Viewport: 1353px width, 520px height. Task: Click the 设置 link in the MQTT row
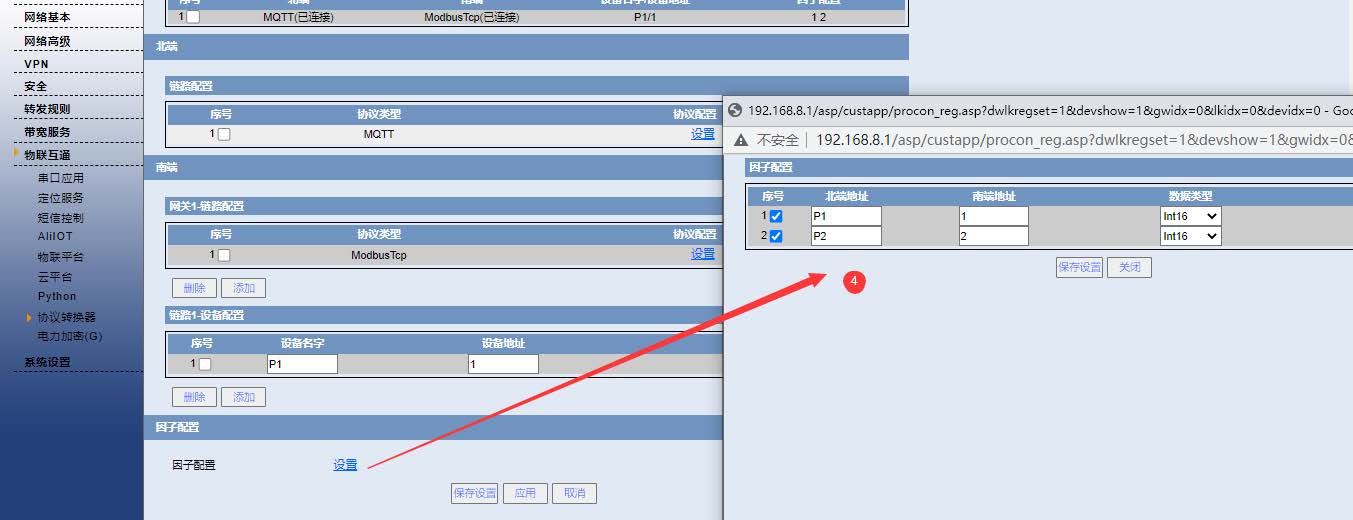pyautogui.click(x=703, y=134)
